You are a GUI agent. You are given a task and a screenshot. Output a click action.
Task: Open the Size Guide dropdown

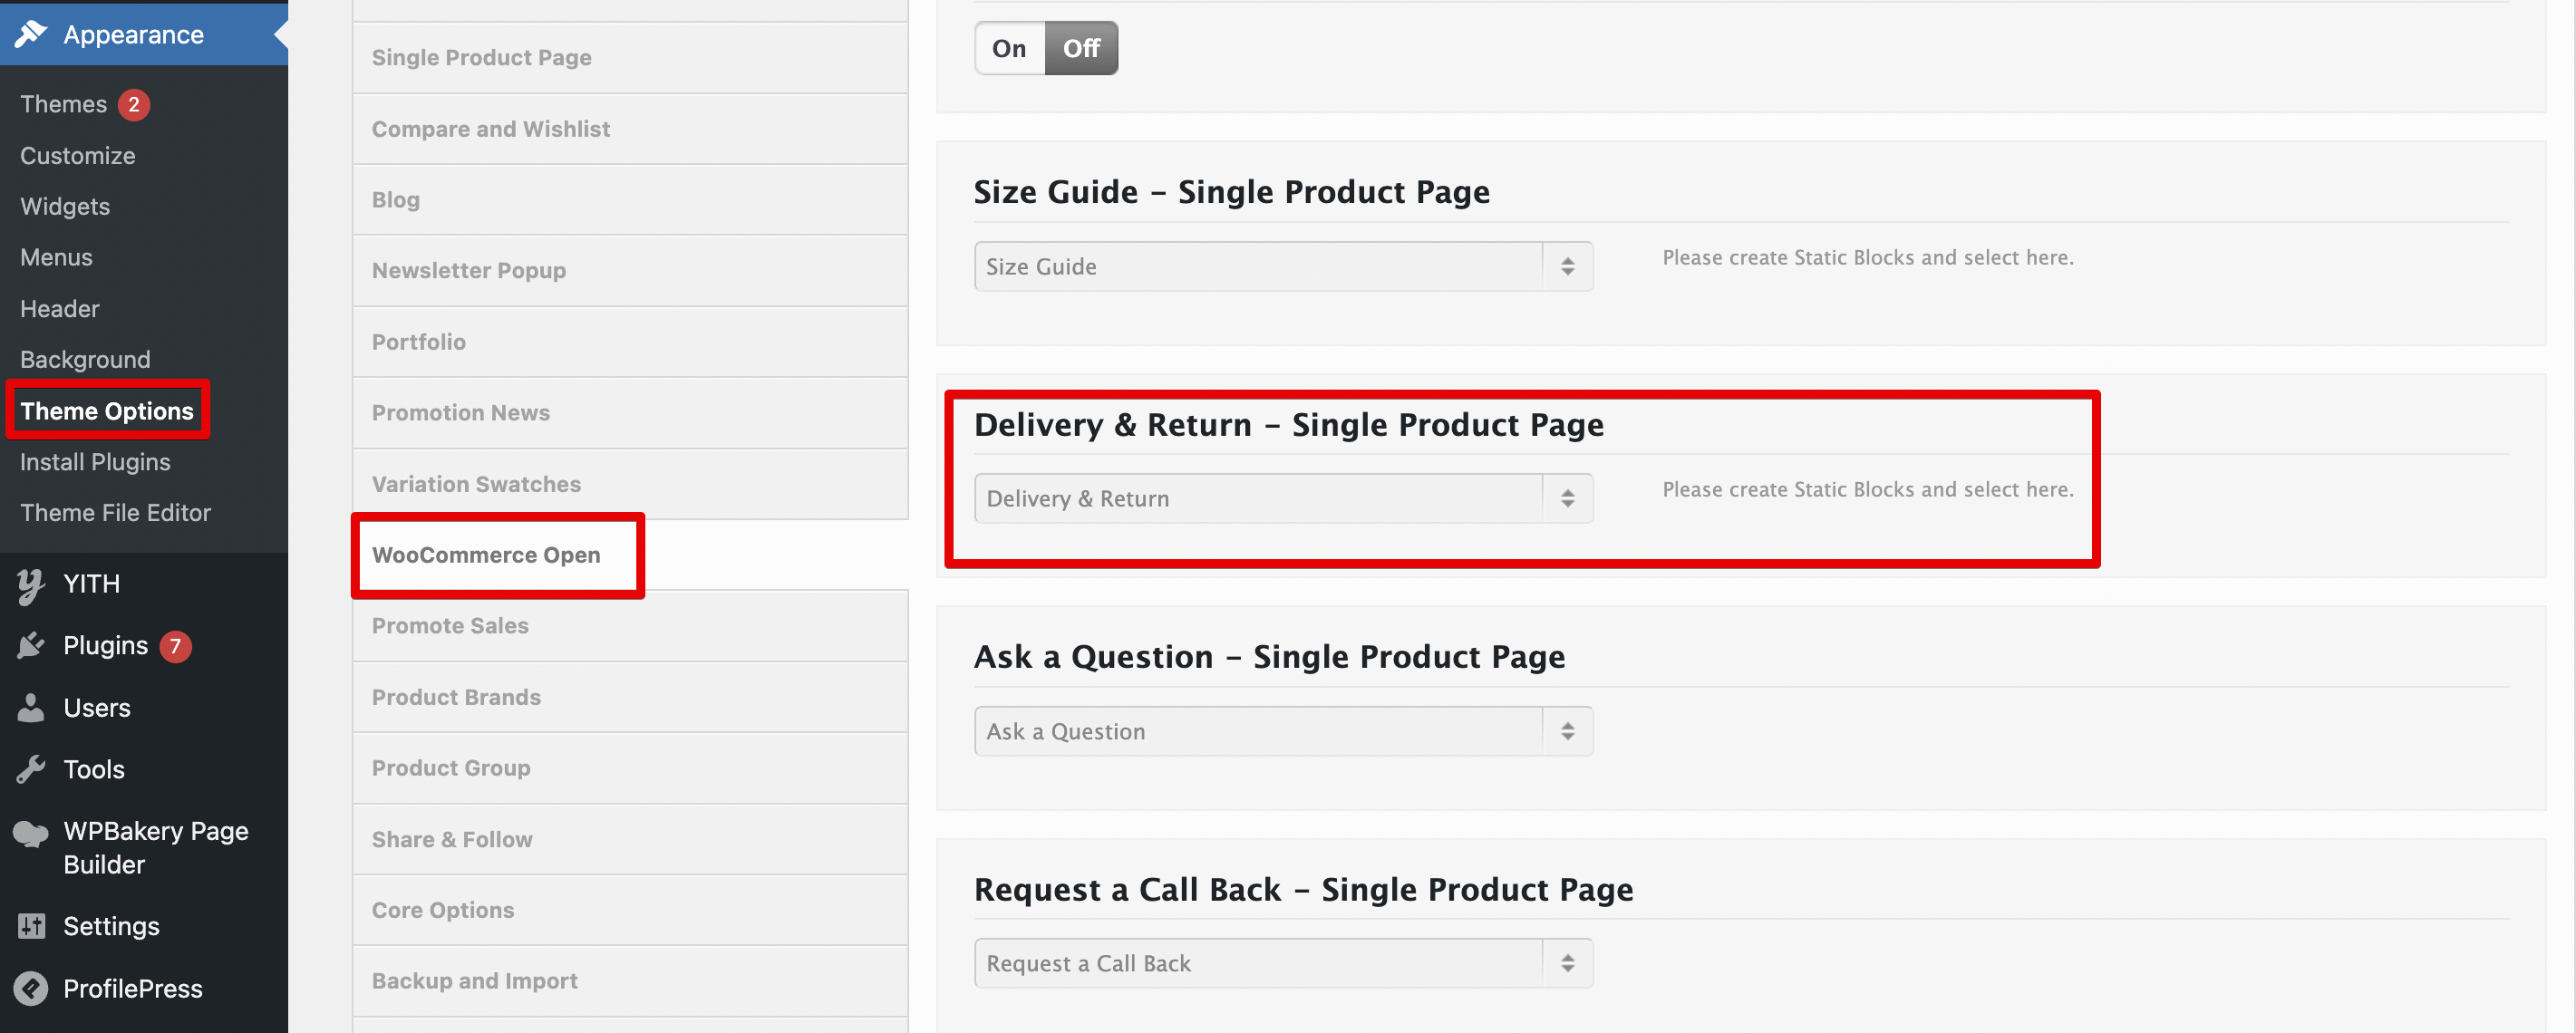[x=1283, y=266]
